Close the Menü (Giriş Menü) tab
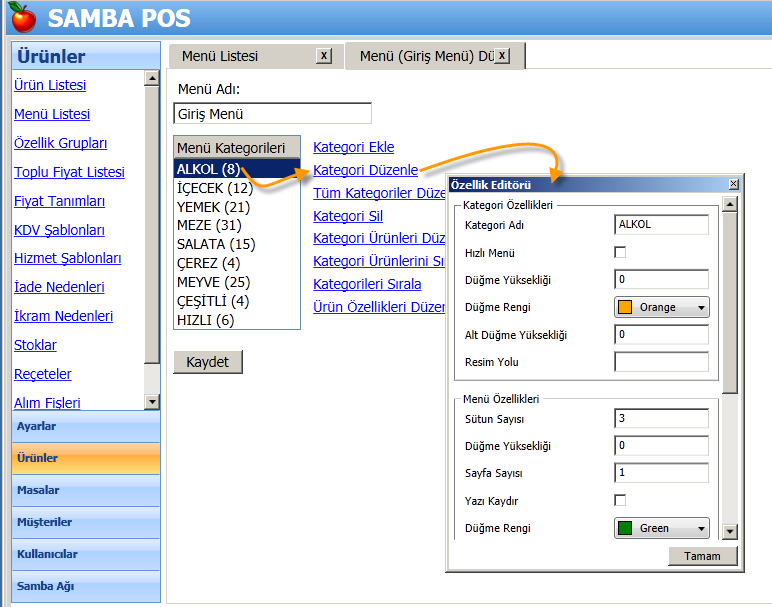Image resolution: width=772 pixels, height=607 pixels. pyautogui.click(x=502, y=56)
